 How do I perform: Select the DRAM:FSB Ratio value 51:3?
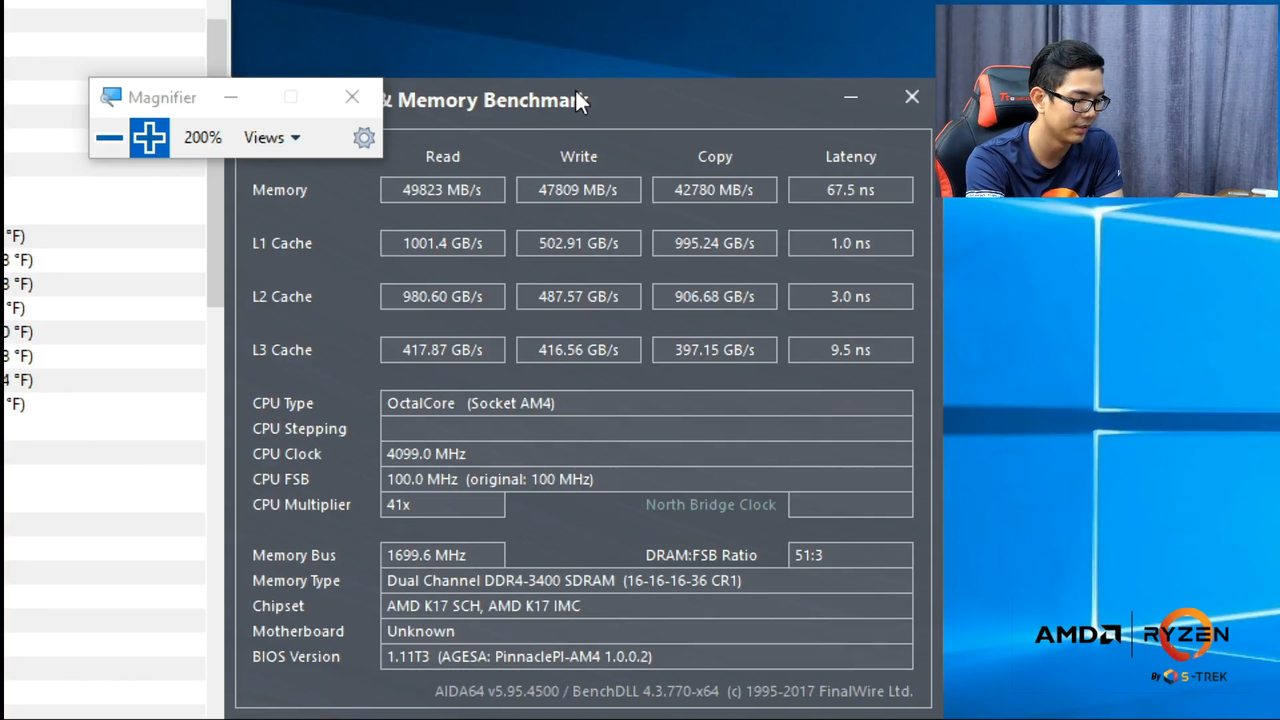pos(850,554)
